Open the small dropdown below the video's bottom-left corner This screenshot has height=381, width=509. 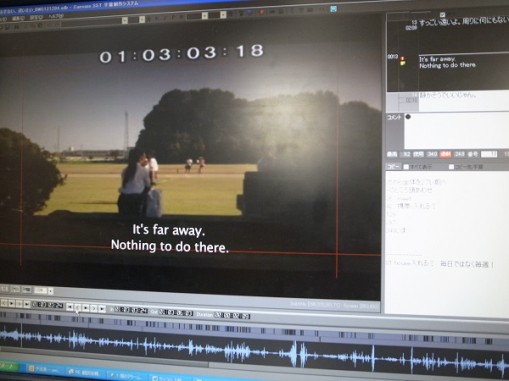click(50, 291)
